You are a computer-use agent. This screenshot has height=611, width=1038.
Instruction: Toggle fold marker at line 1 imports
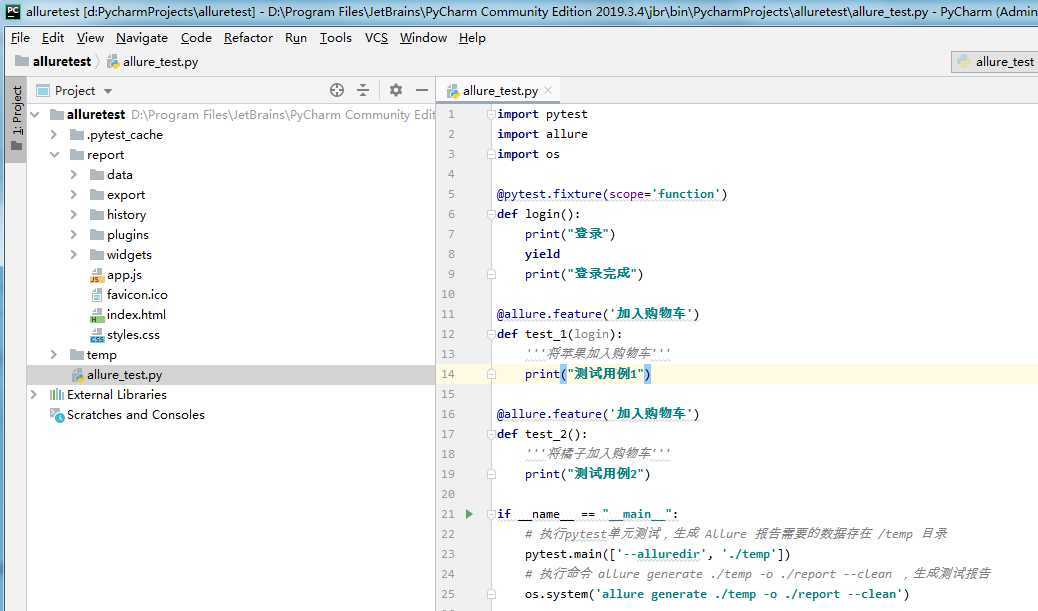[491, 114]
